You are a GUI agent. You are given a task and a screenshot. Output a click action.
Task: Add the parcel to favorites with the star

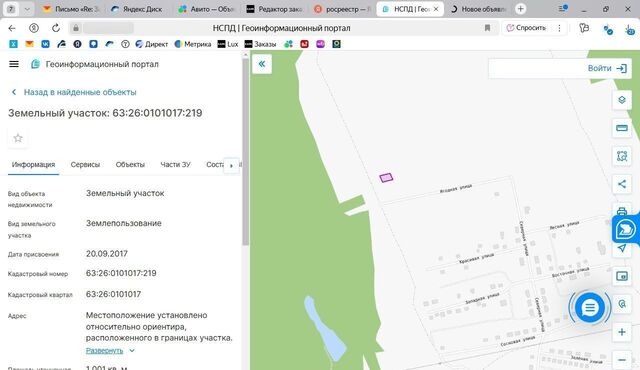[x=18, y=138]
